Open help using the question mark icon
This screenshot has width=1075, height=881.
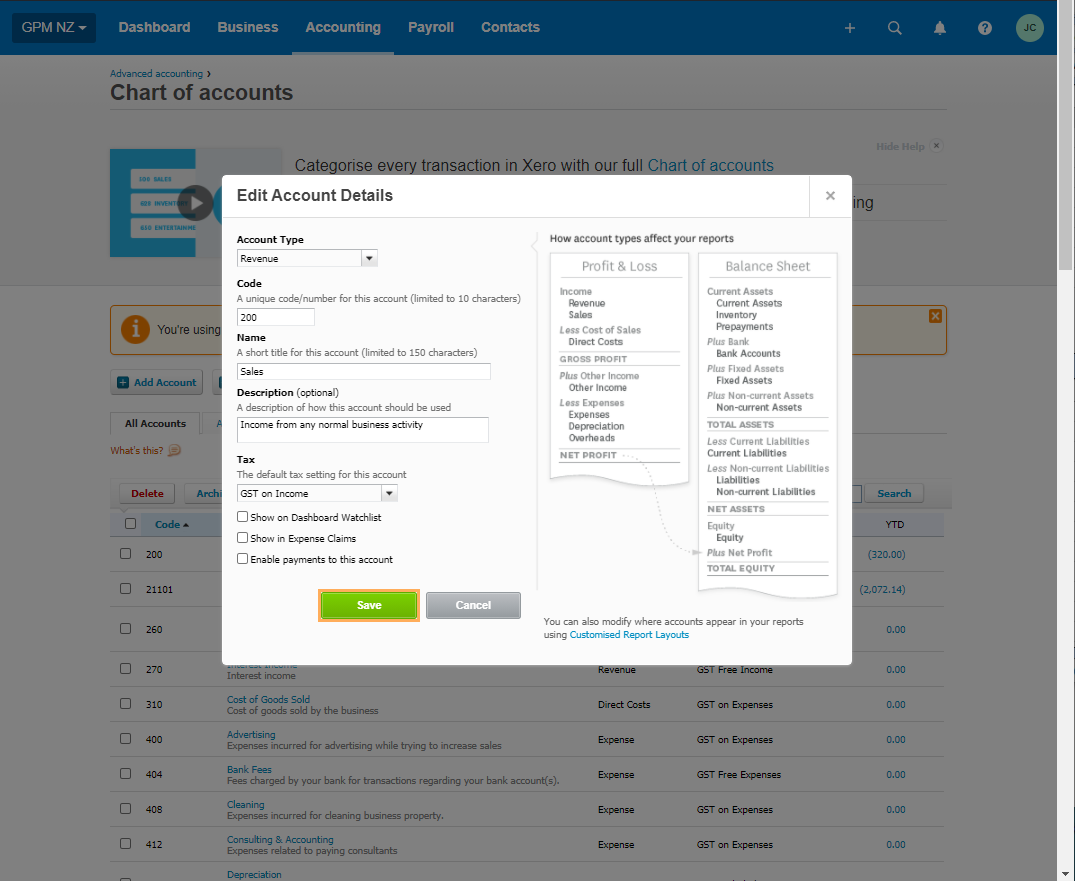(x=984, y=28)
